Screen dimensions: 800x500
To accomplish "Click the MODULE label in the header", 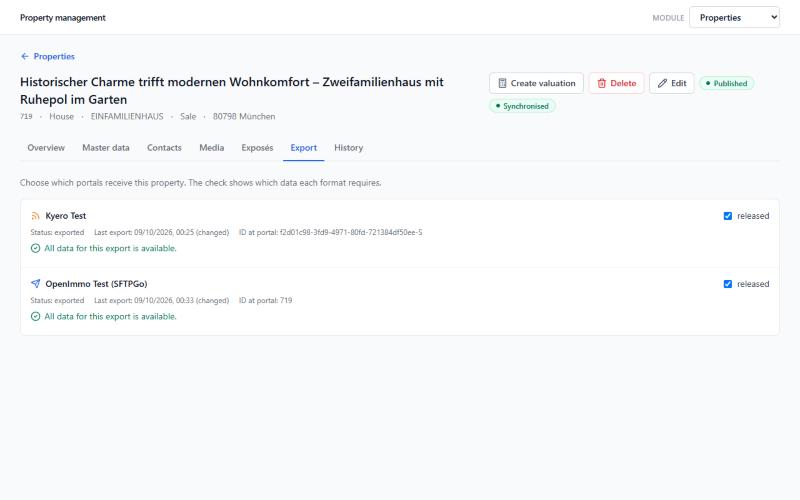I will coord(668,18).
